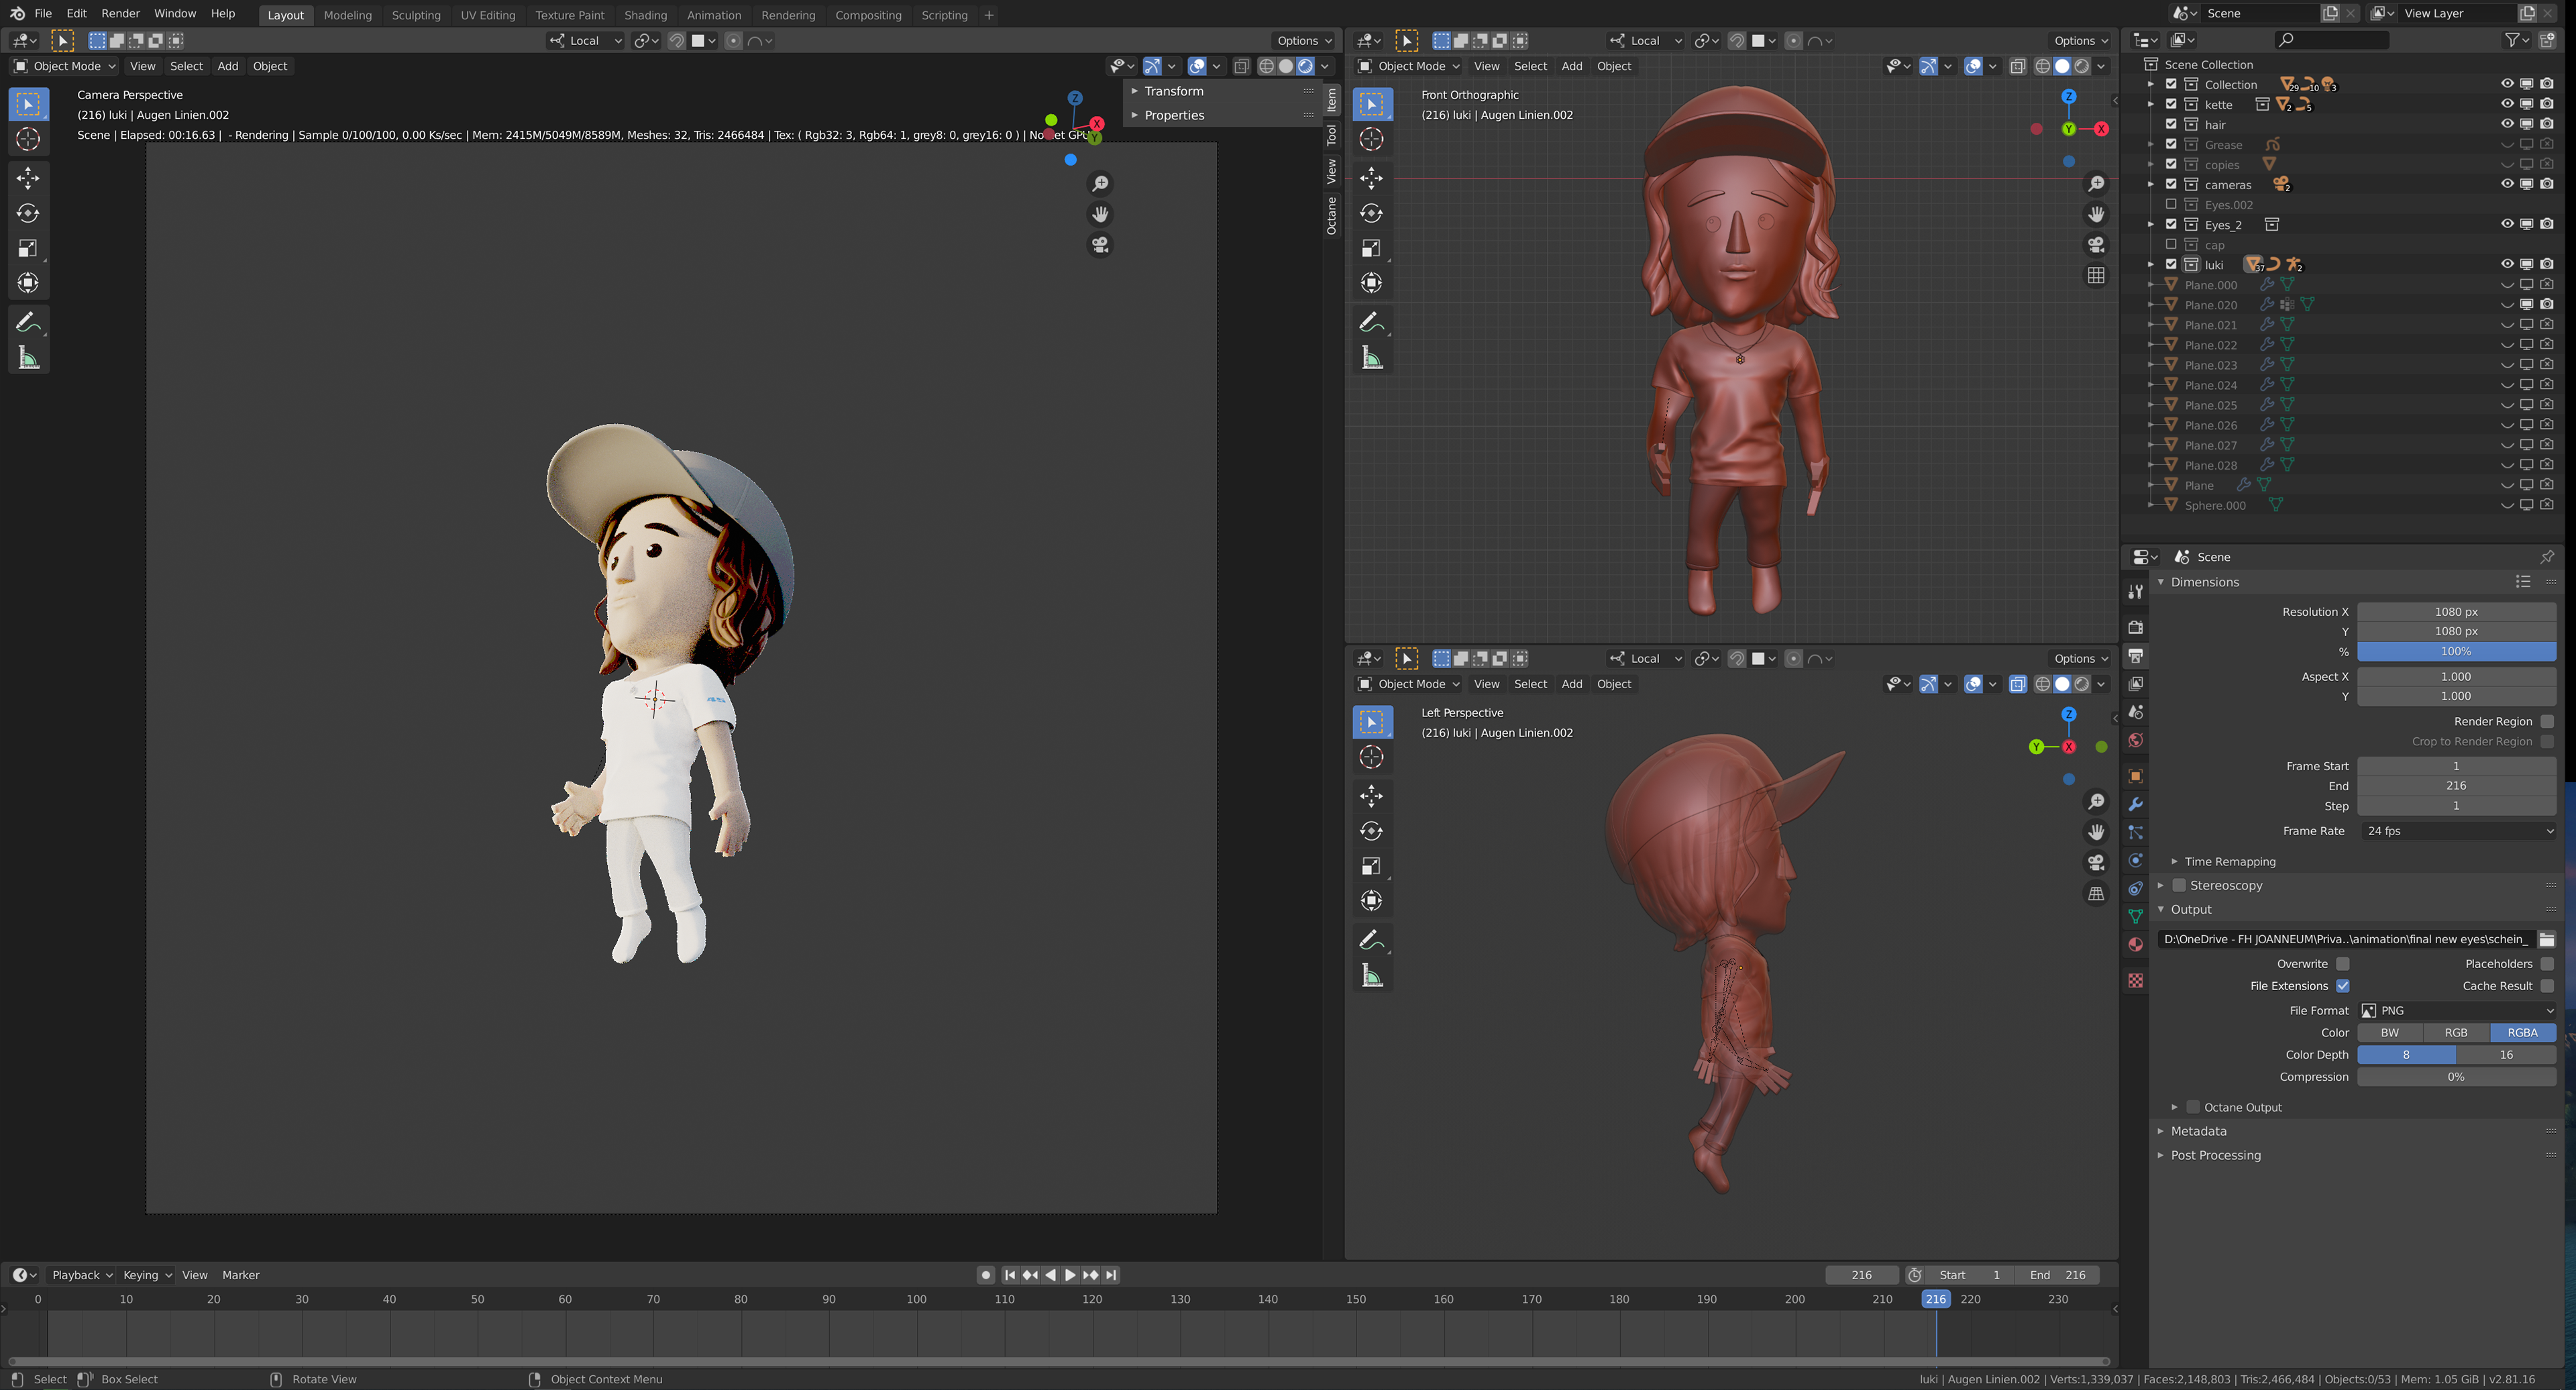
Task: Click the Playback menu button in timeline
Action: point(81,1275)
